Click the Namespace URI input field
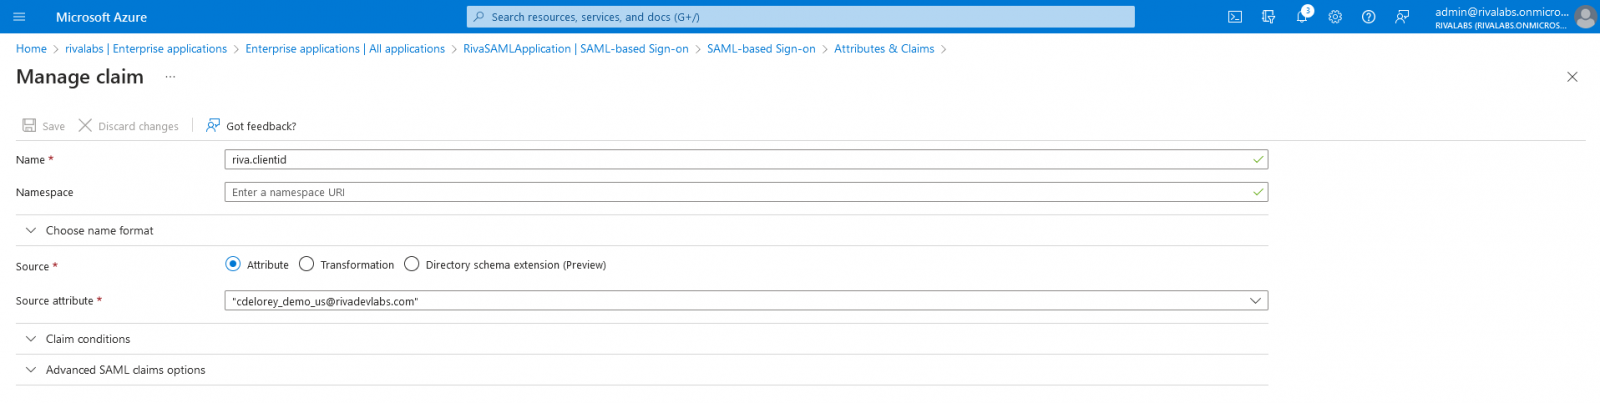 pyautogui.click(x=746, y=192)
